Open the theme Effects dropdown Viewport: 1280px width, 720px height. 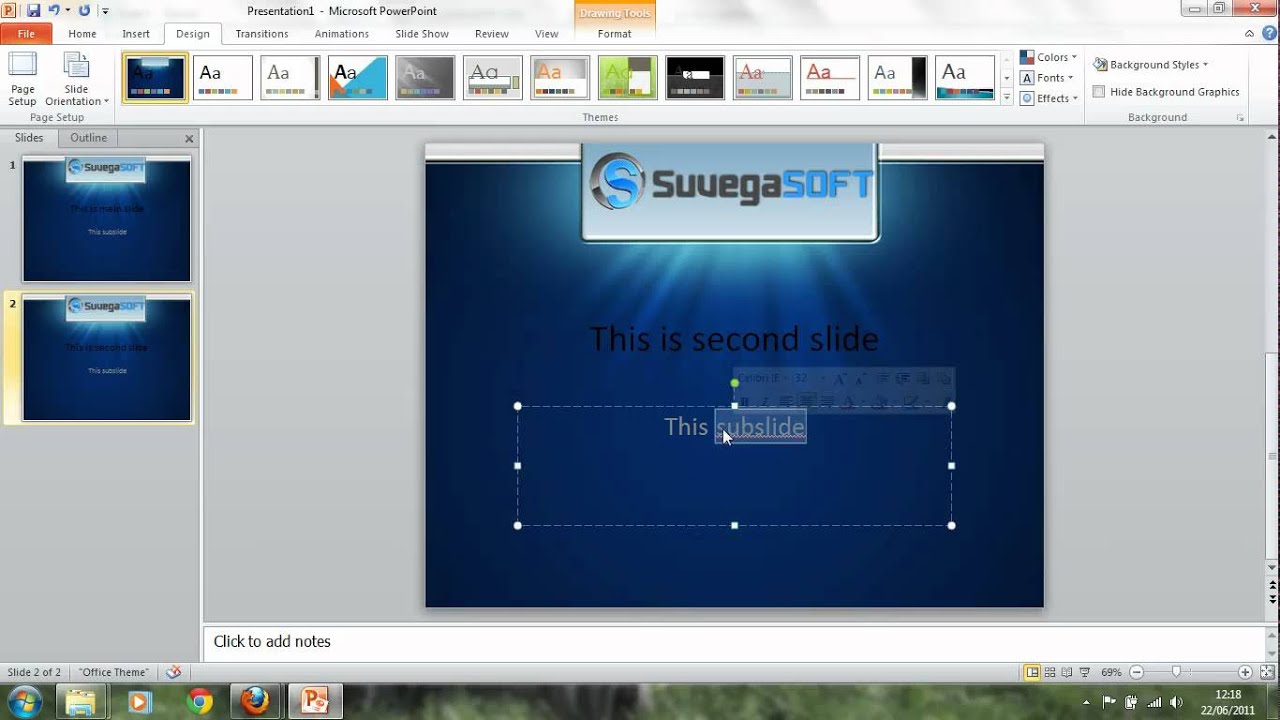click(x=1049, y=98)
